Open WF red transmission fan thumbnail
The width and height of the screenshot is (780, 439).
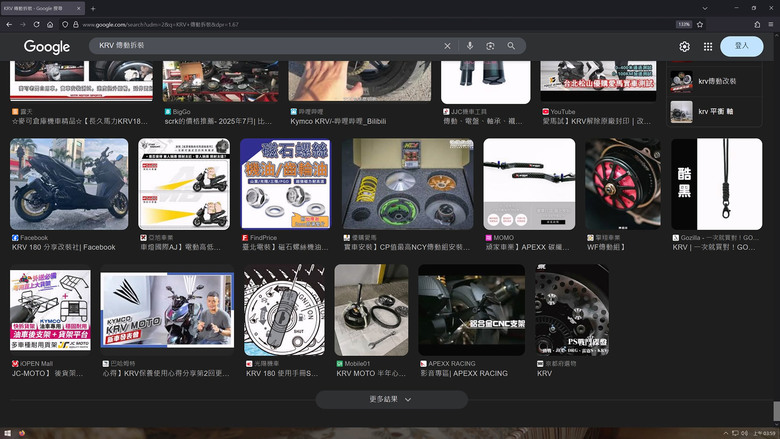click(623, 184)
